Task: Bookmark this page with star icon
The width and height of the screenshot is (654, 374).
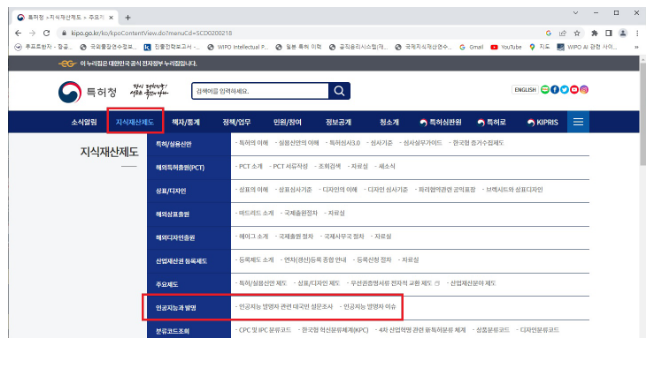Action: pos(577,33)
